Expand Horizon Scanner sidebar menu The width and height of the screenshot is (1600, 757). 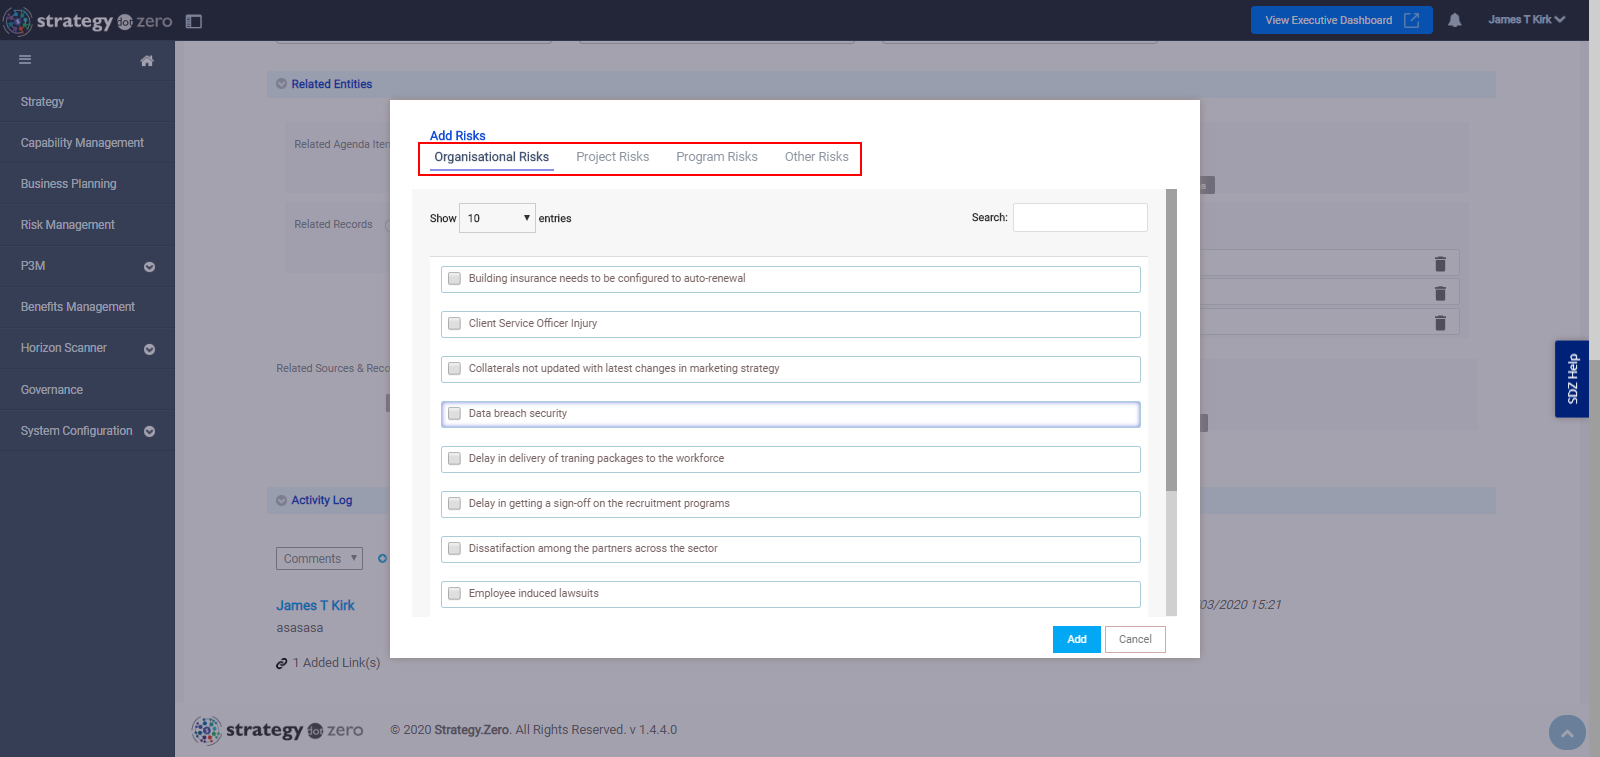[x=149, y=349]
